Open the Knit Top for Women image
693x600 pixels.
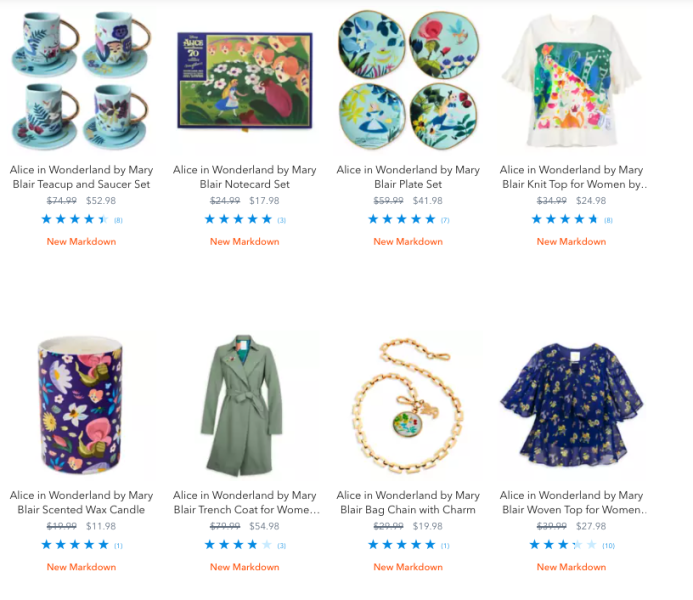tap(571, 81)
